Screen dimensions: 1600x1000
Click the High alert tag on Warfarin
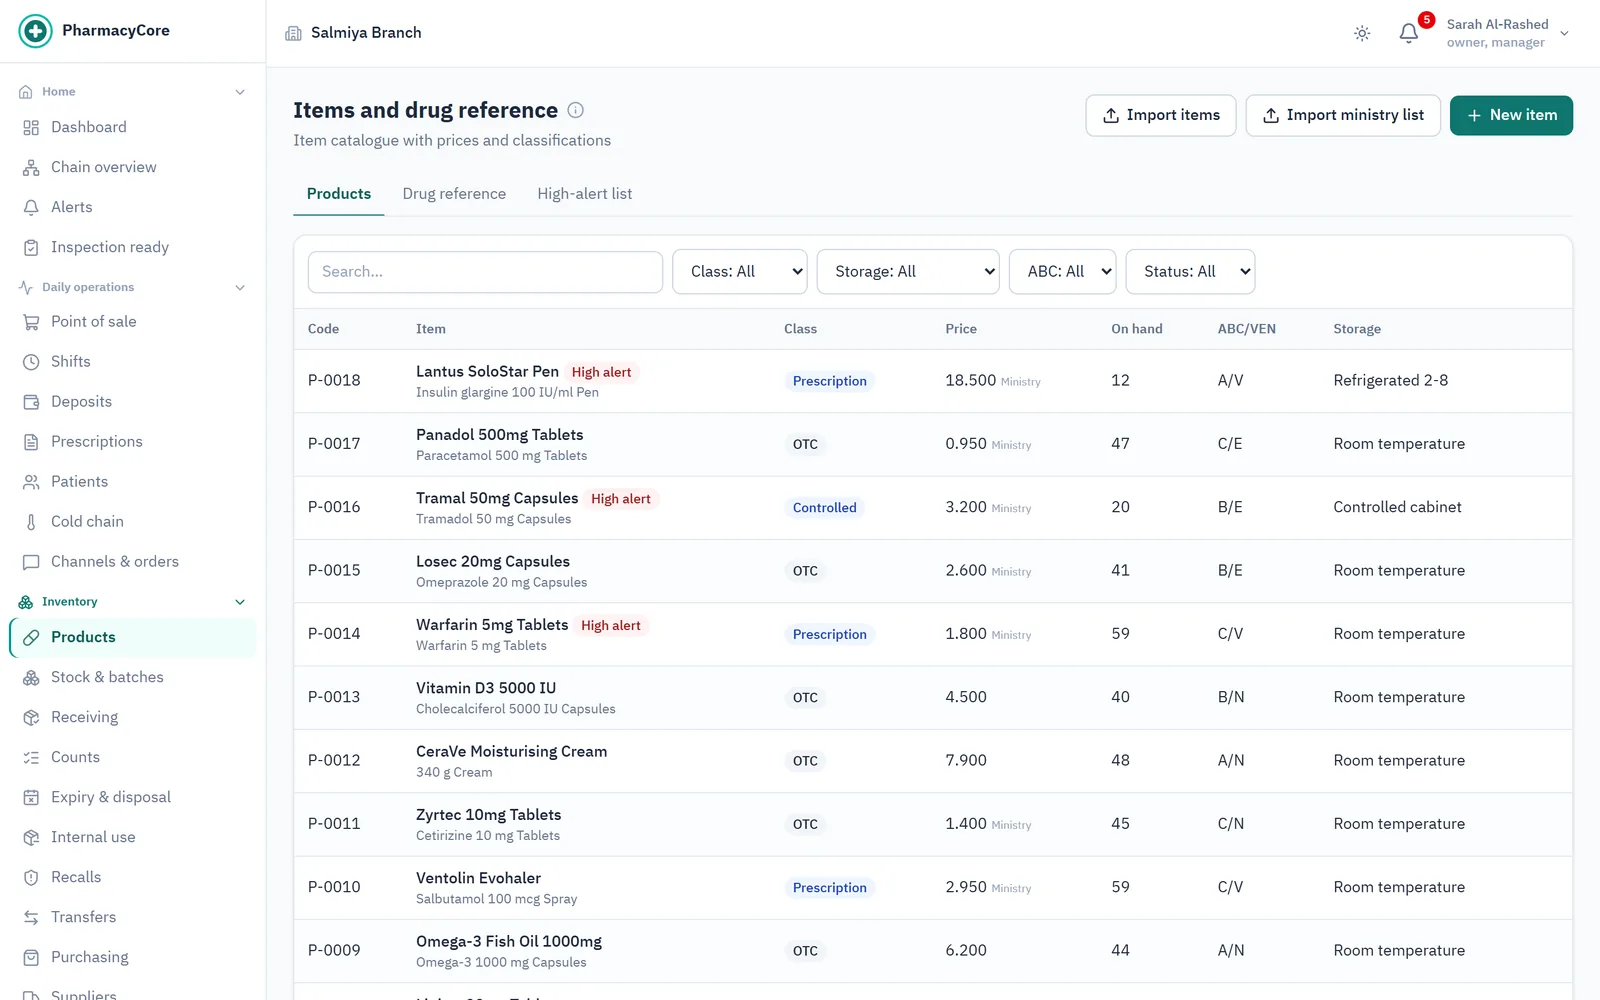pos(611,626)
